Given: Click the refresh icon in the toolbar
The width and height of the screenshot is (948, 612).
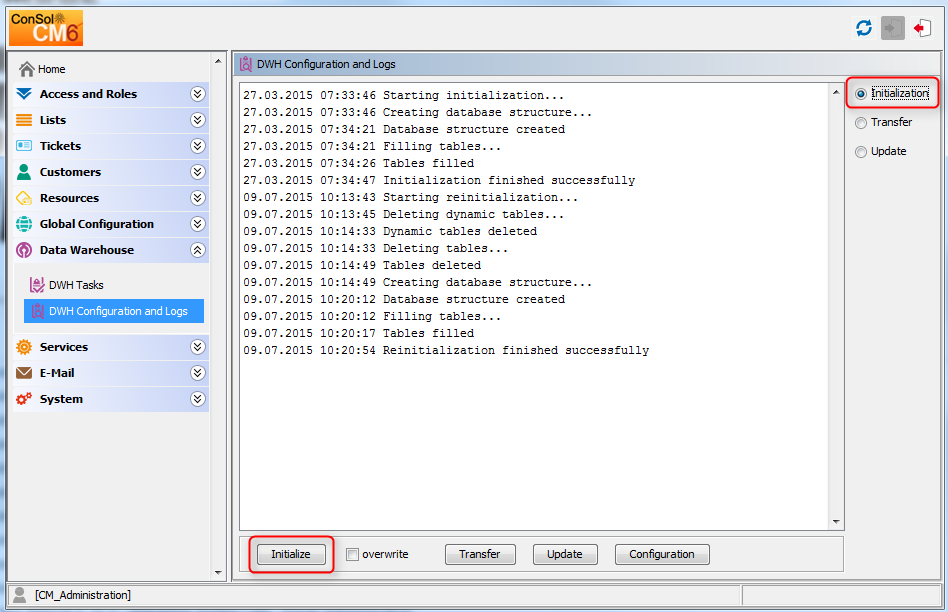Looking at the screenshot, I should point(864,28).
